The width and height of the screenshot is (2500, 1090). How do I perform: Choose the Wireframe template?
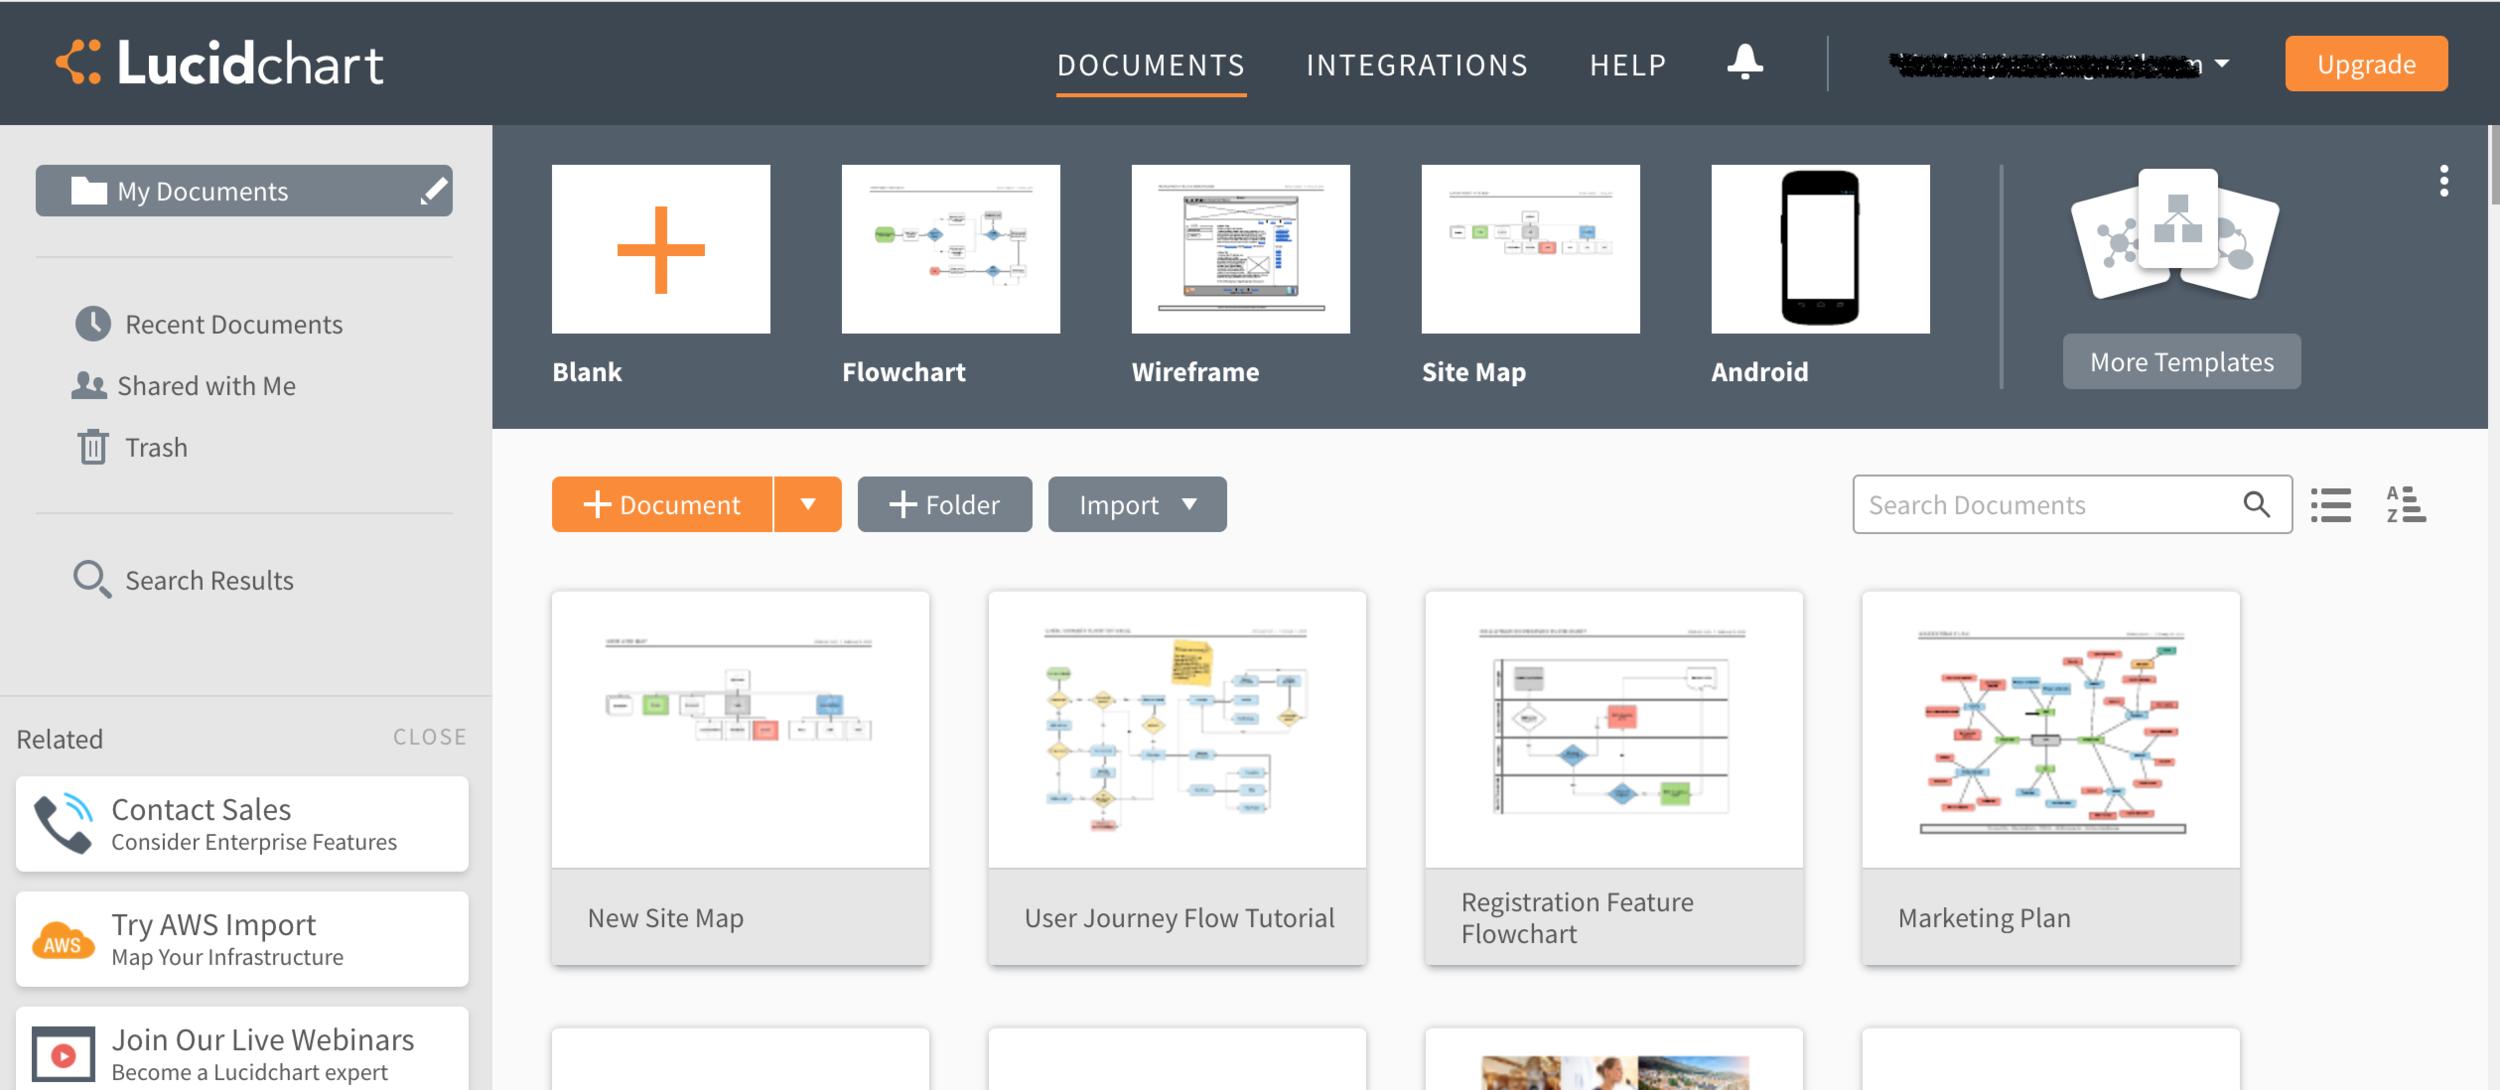point(1241,249)
